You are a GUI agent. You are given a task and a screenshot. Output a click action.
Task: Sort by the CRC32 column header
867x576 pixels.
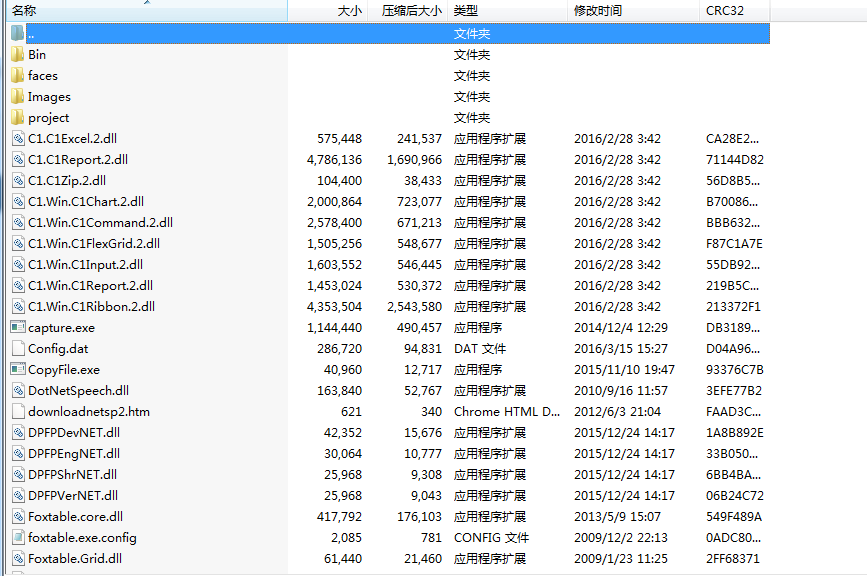[x=735, y=11]
